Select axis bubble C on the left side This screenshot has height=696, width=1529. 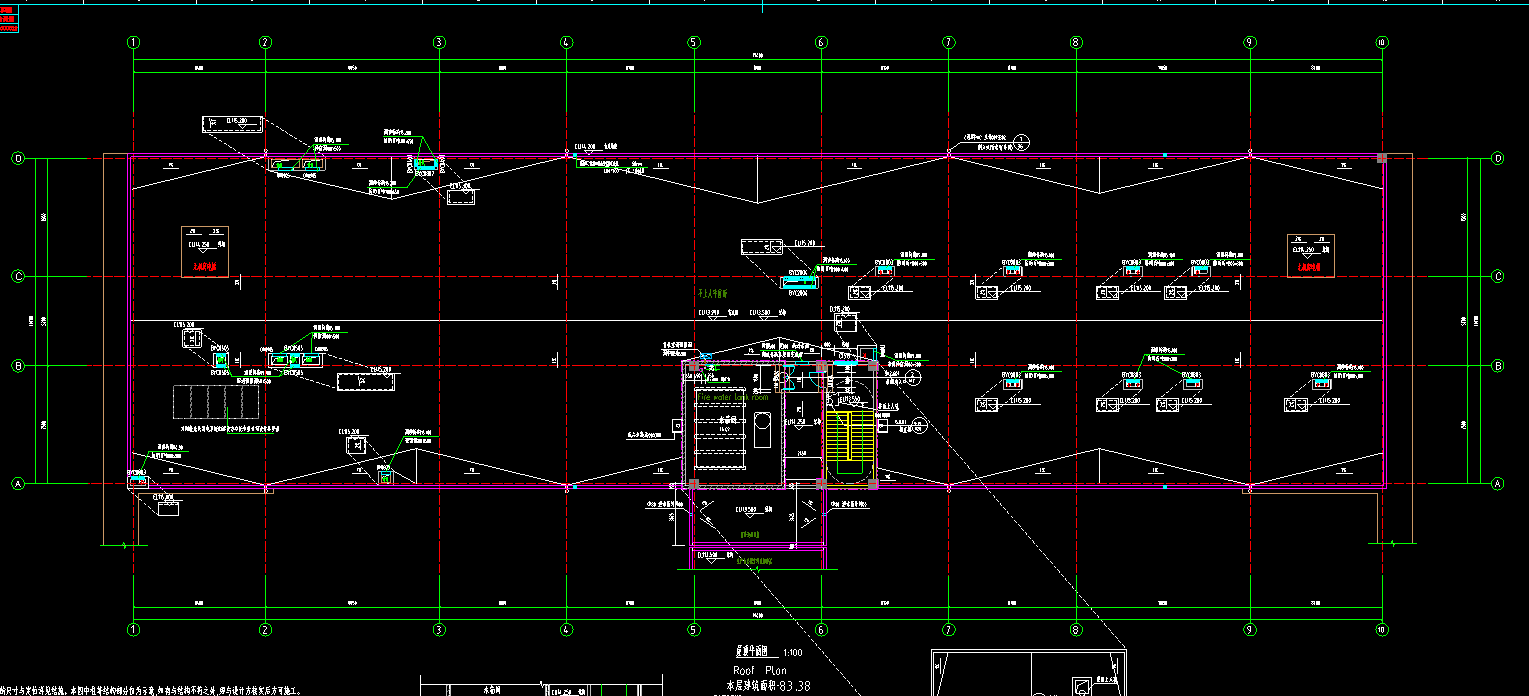click(x=17, y=276)
